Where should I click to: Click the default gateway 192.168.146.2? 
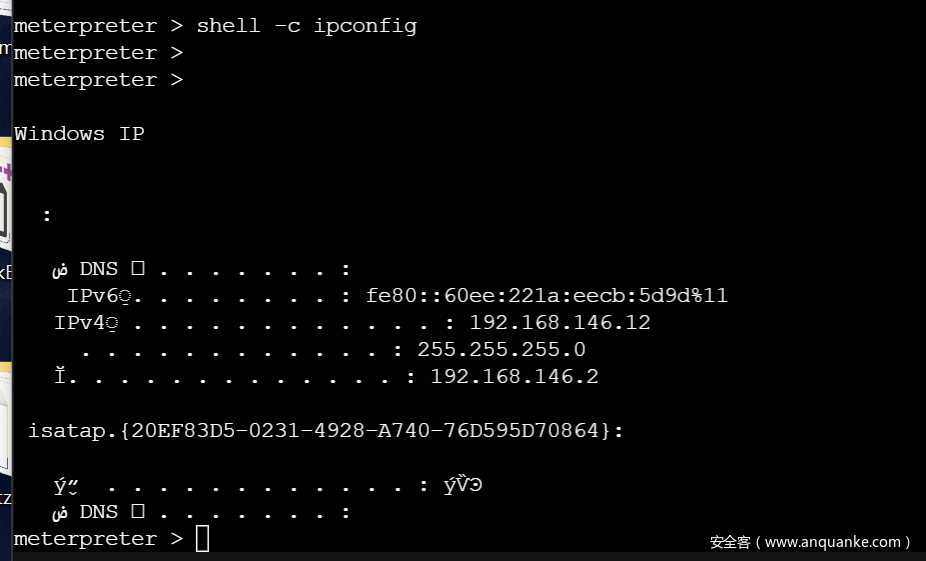(514, 377)
